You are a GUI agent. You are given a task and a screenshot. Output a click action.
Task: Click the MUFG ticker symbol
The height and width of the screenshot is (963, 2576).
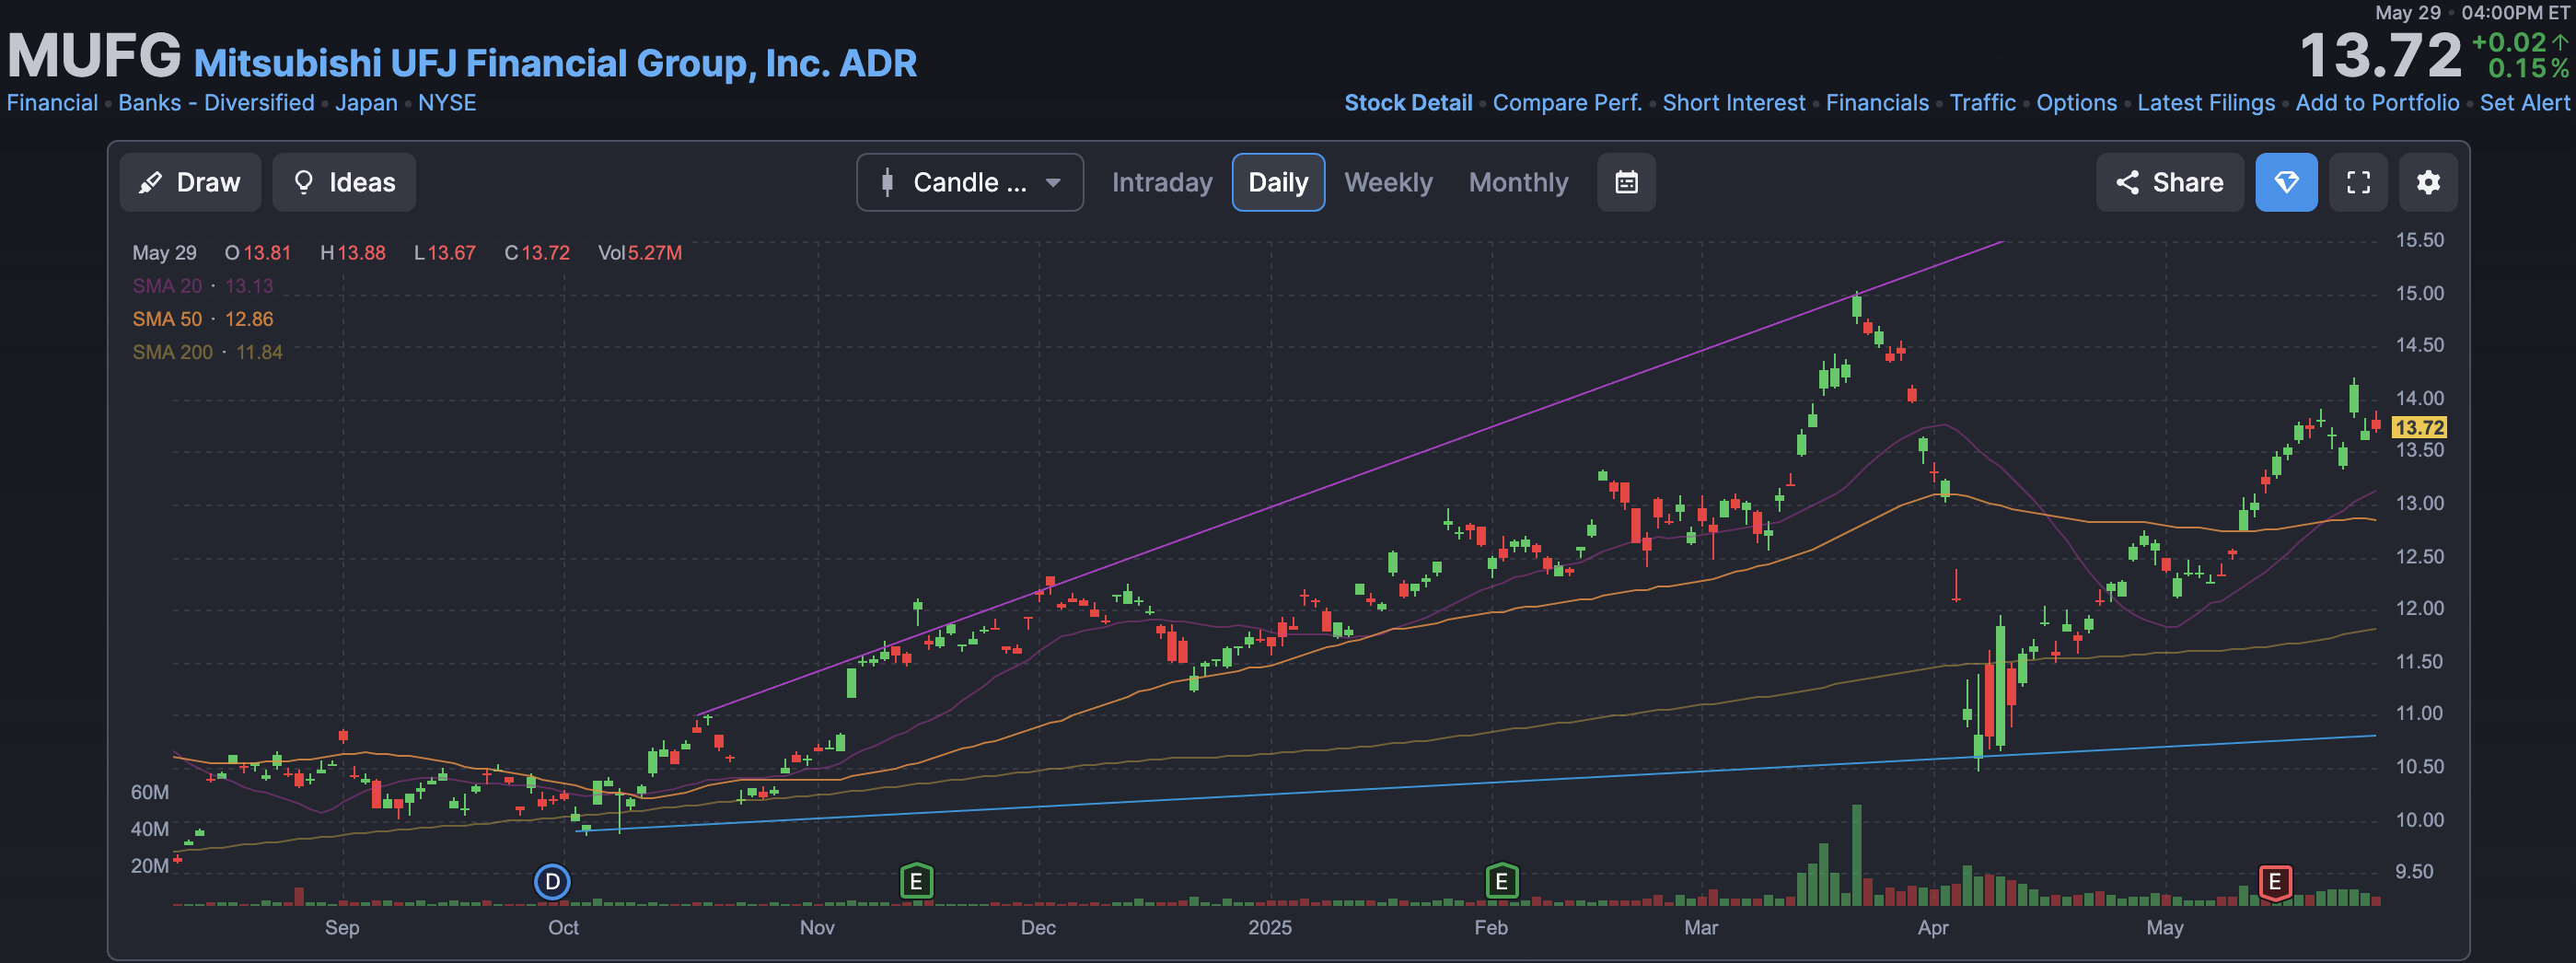pos(95,55)
